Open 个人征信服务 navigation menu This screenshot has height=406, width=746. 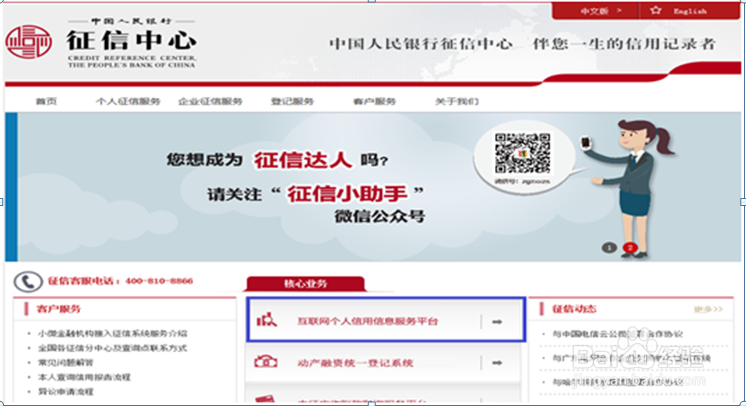128,101
